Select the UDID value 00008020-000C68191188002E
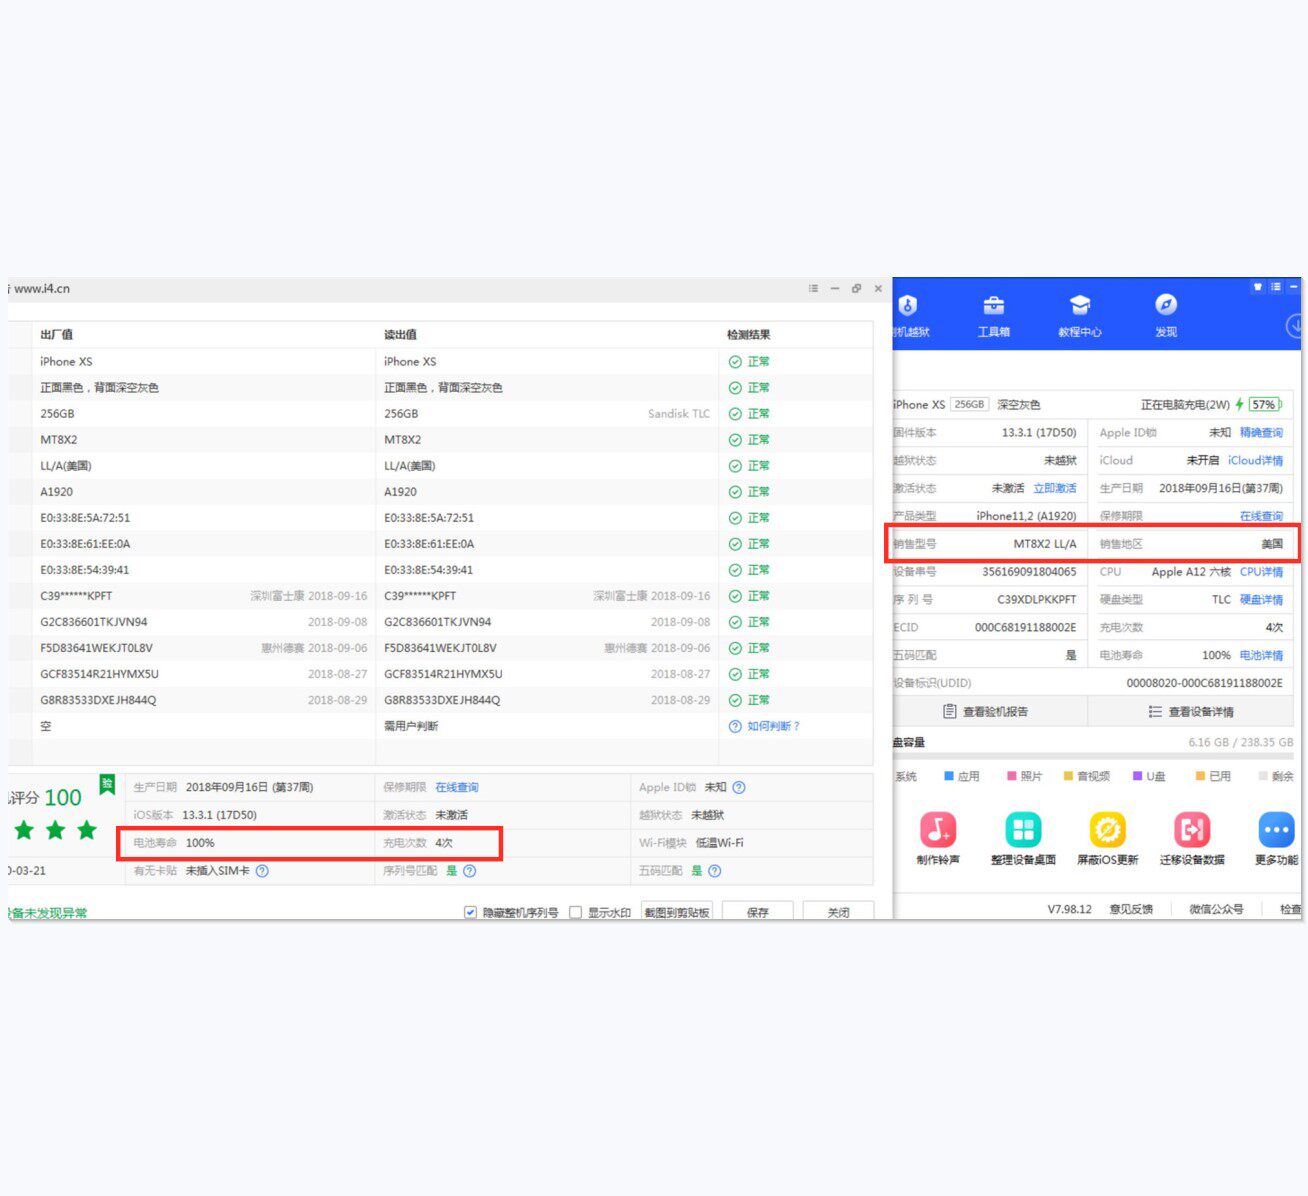This screenshot has width=1308, height=1196. click(1204, 684)
